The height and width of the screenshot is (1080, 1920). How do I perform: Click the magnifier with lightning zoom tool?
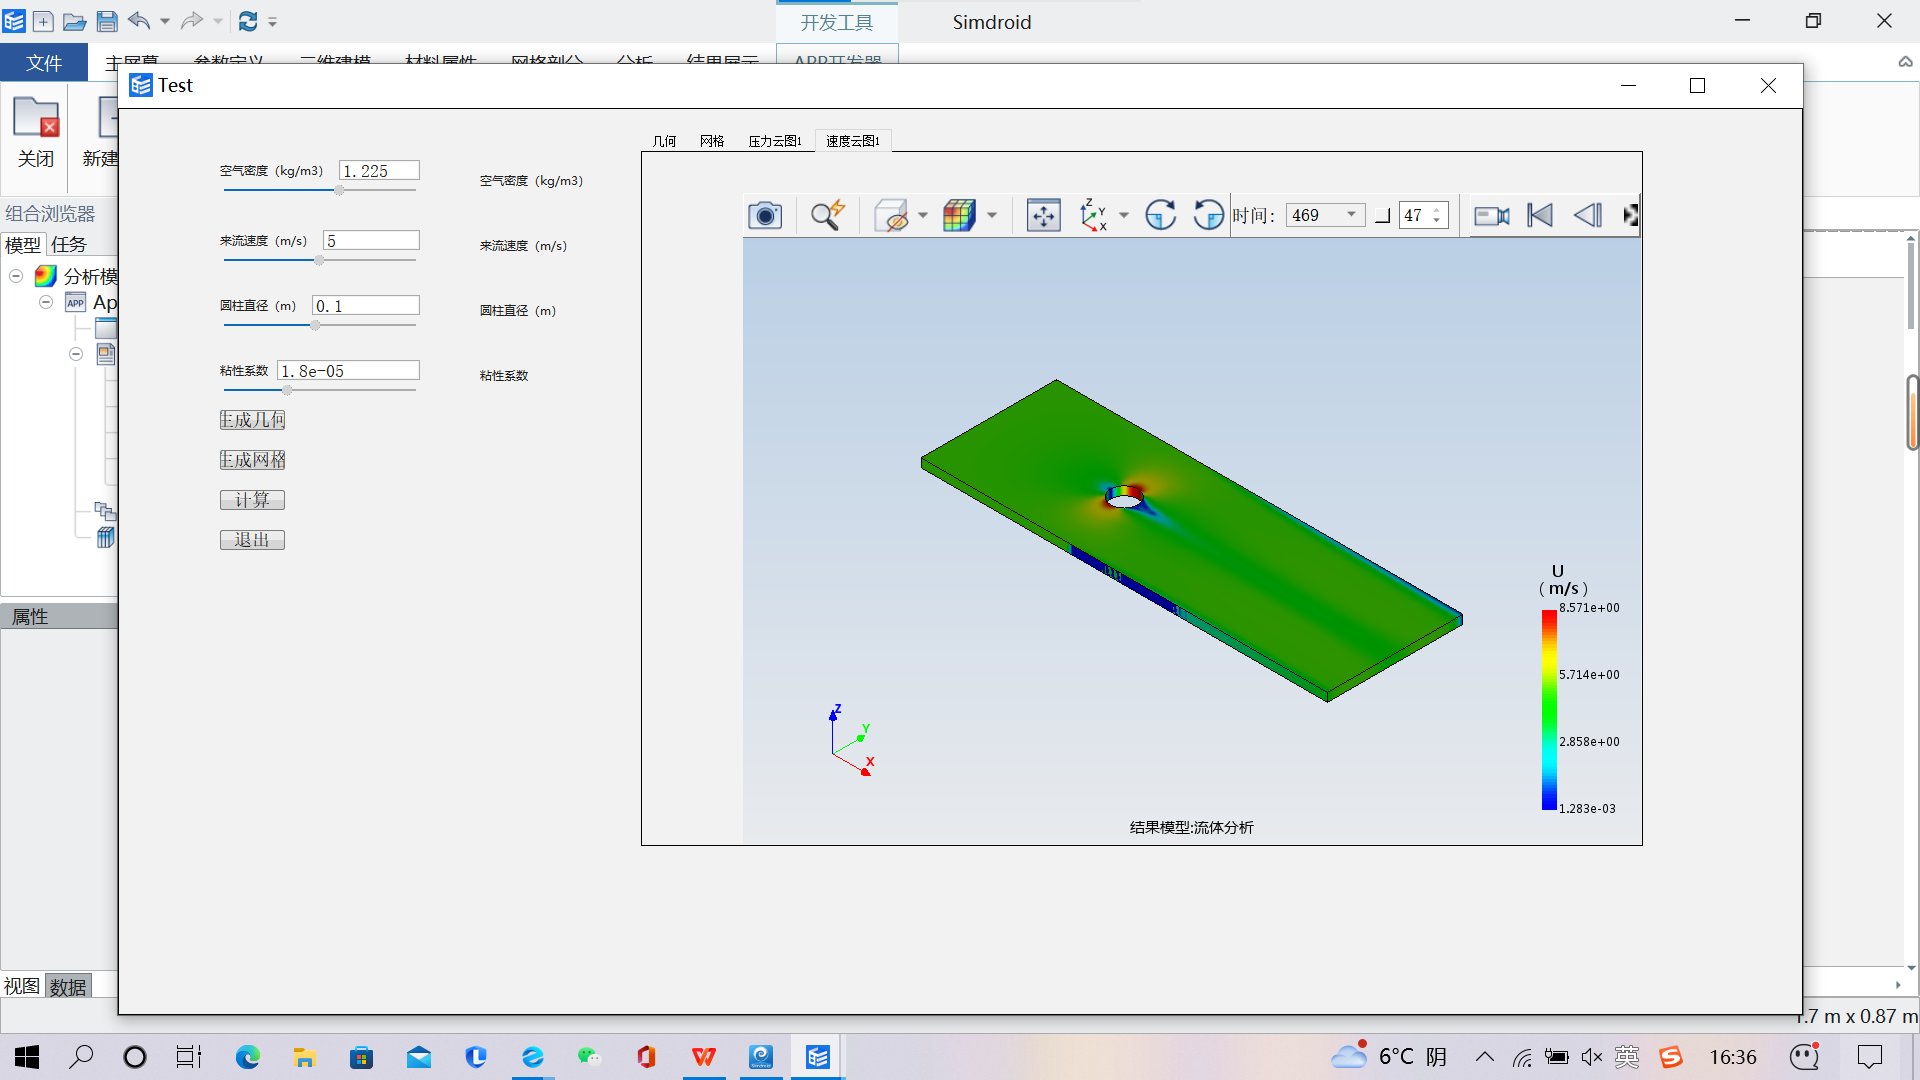(828, 215)
